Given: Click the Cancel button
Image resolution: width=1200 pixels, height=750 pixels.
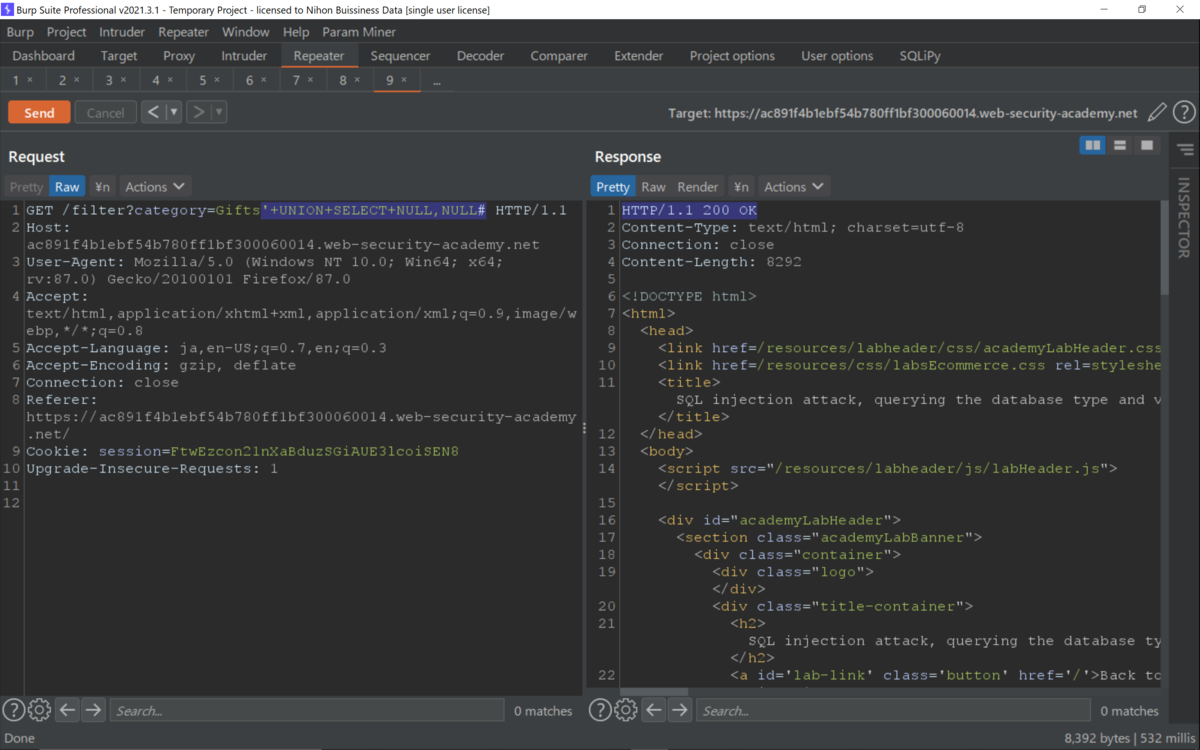Looking at the screenshot, I should (x=105, y=112).
